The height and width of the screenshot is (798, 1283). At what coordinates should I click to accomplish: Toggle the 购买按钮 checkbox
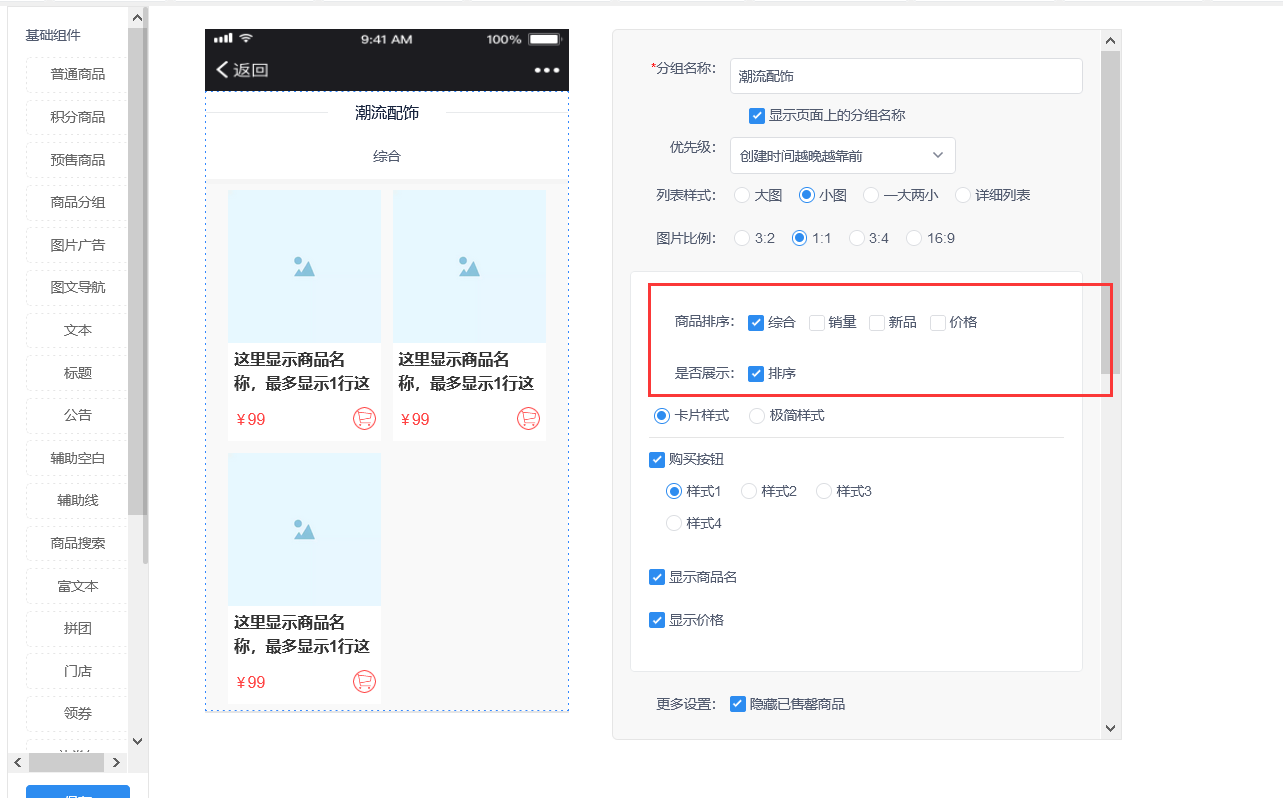click(x=657, y=459)
